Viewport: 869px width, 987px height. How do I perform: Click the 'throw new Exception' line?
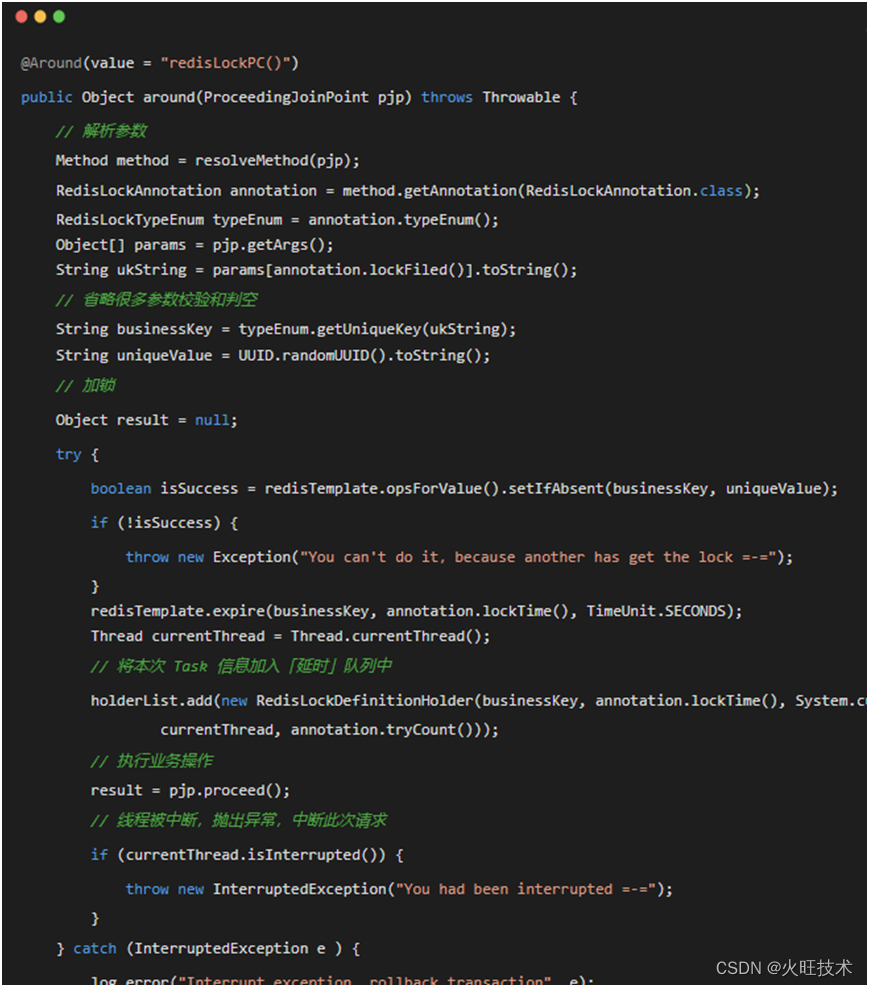click(x=459, y=558)
